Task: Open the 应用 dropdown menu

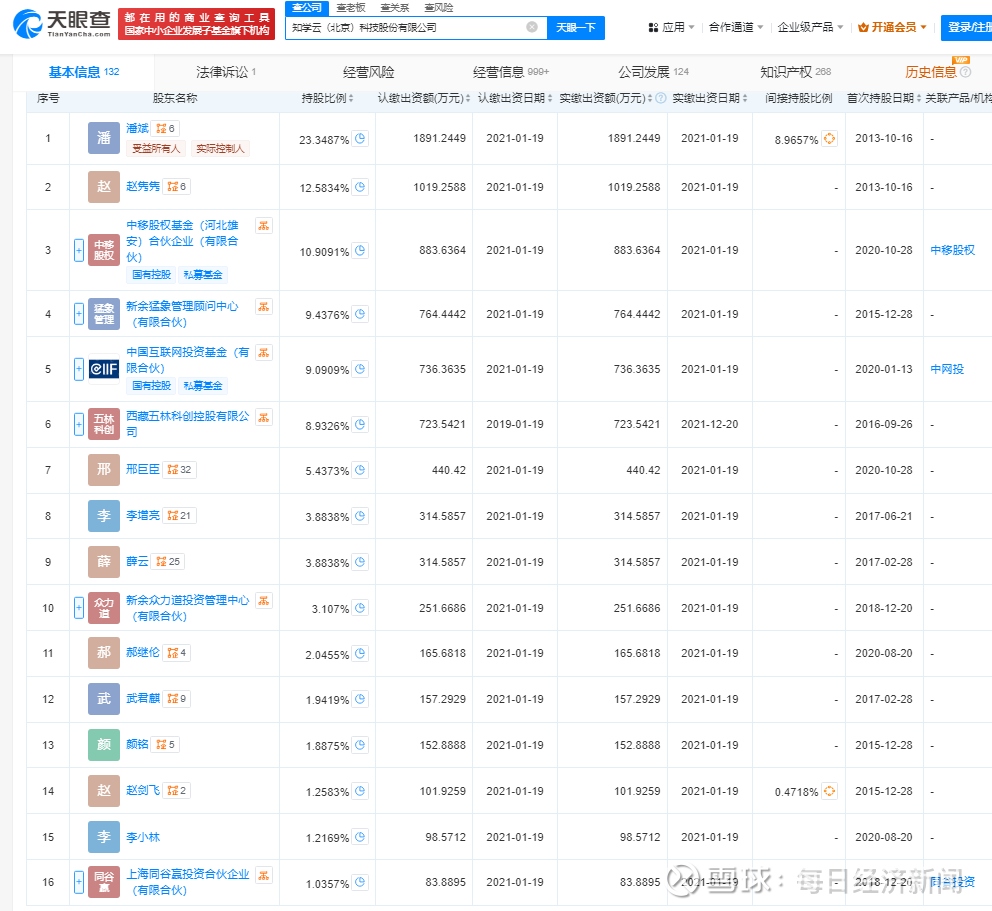Action: click(x=671, y=27)
